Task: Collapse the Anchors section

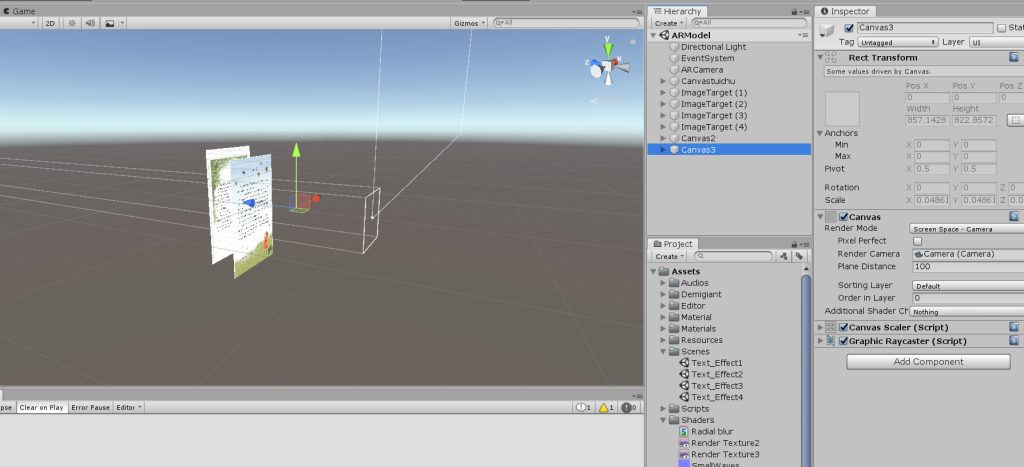Action: point(820,133)
